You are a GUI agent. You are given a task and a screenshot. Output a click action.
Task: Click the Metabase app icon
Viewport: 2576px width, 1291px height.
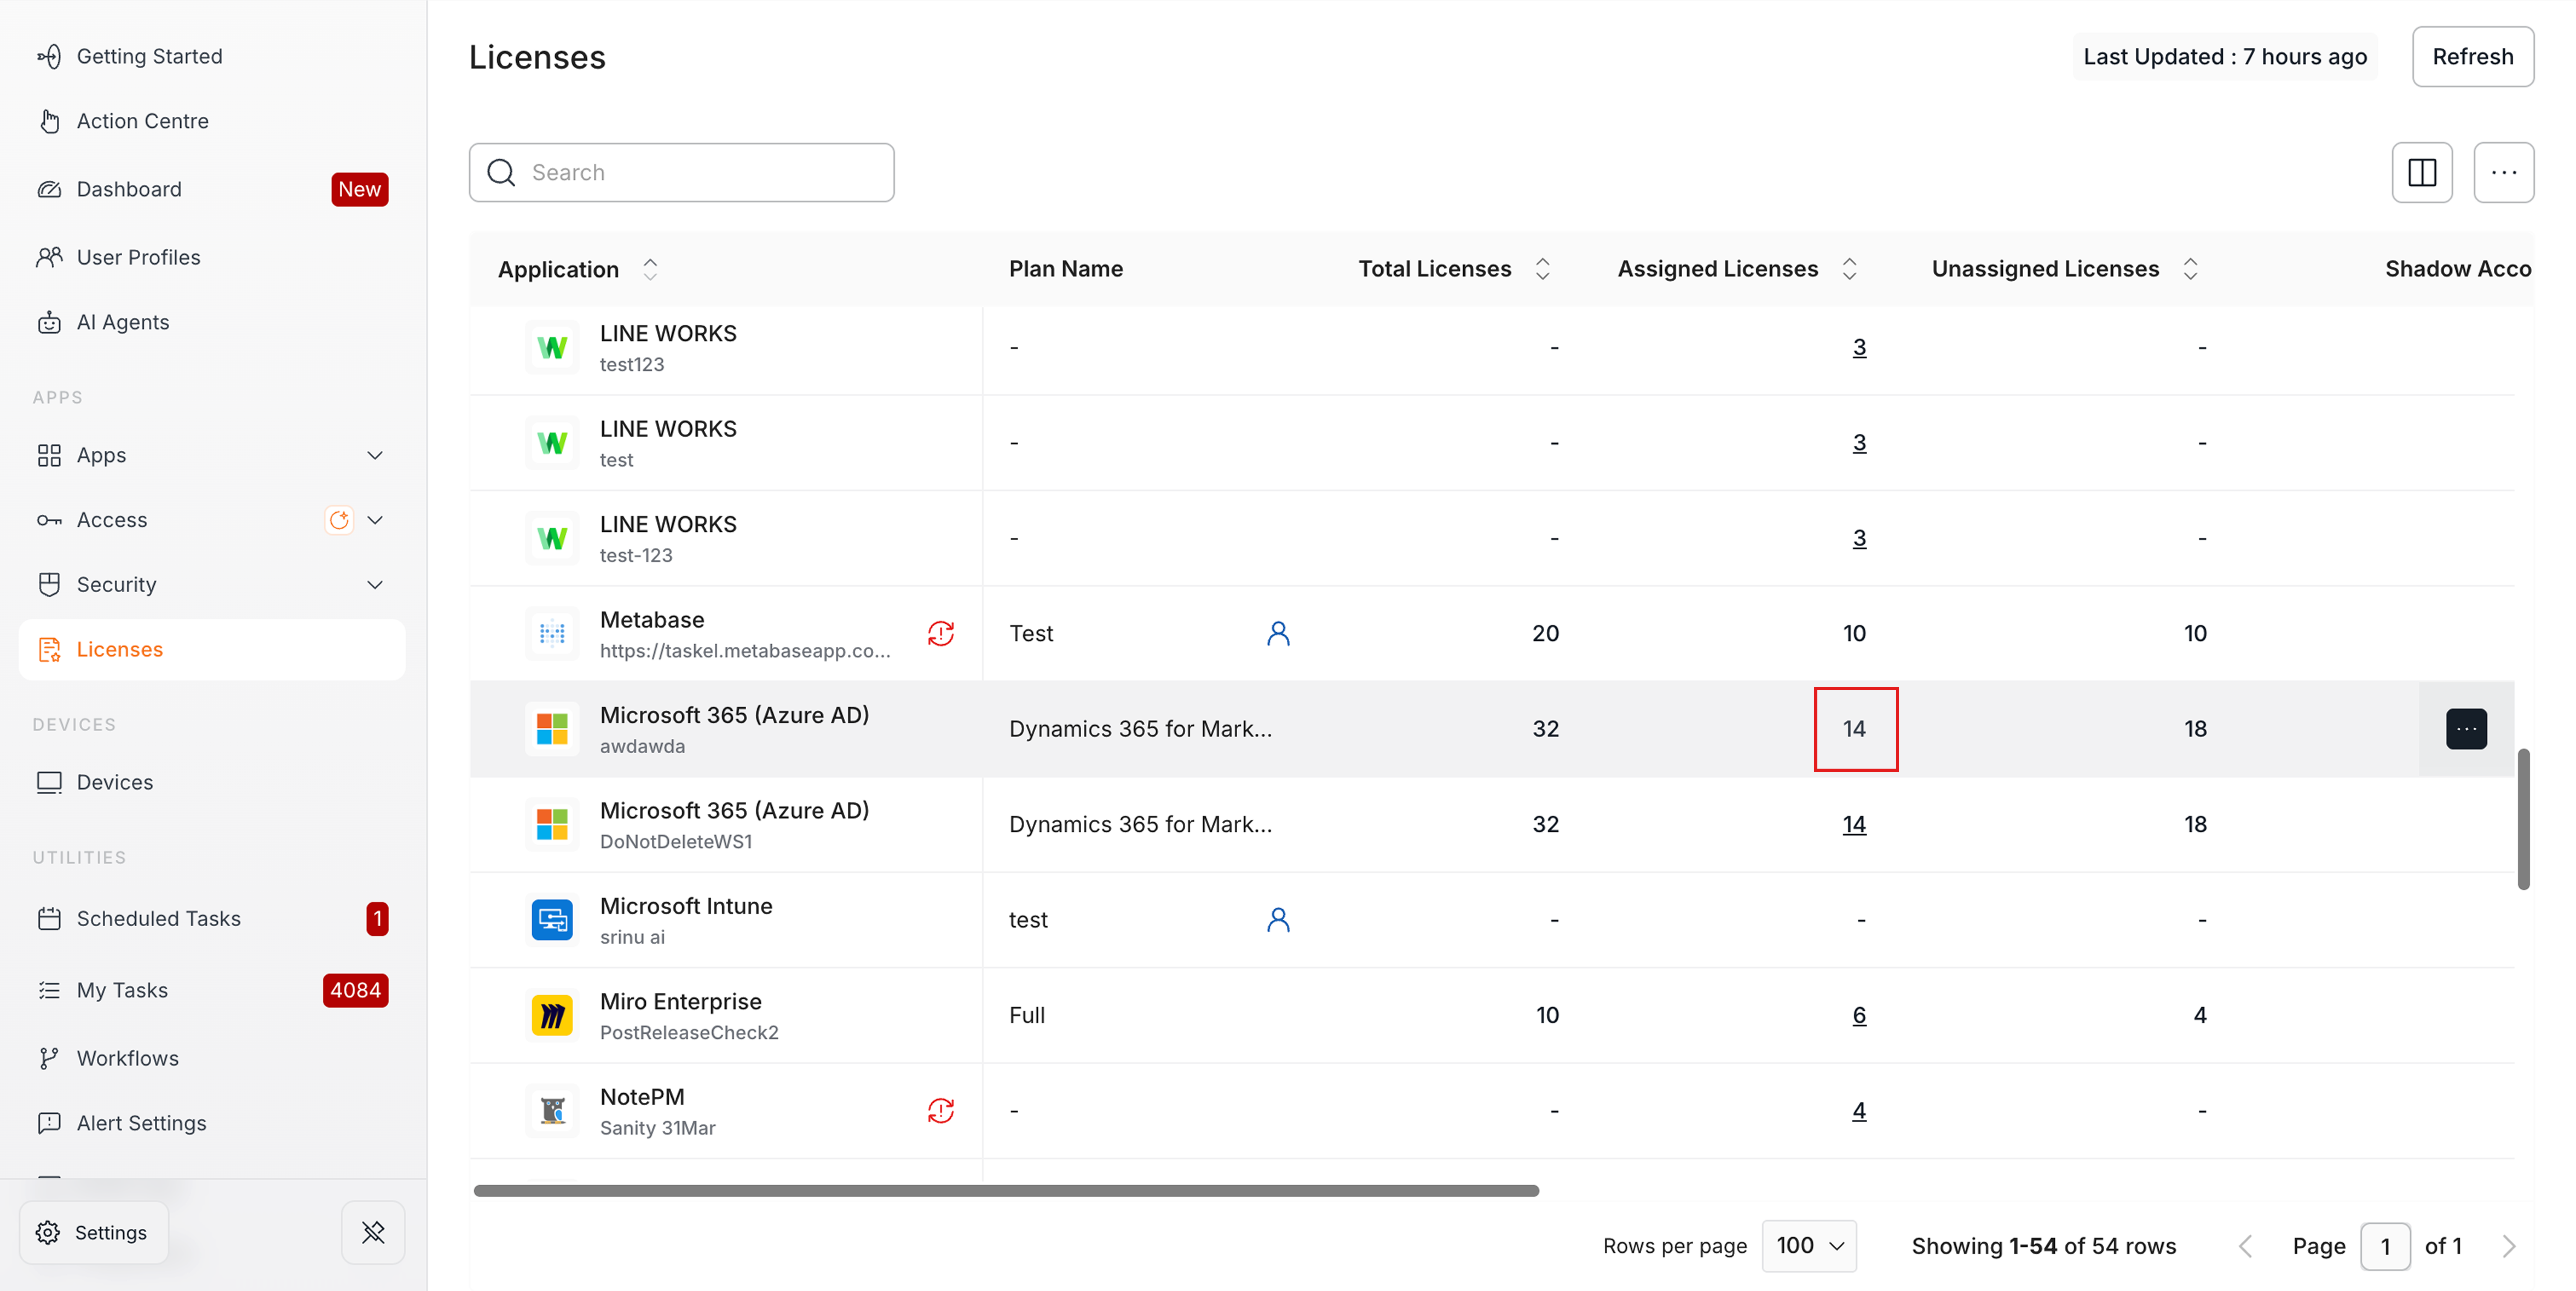click(x=552, y=633)
